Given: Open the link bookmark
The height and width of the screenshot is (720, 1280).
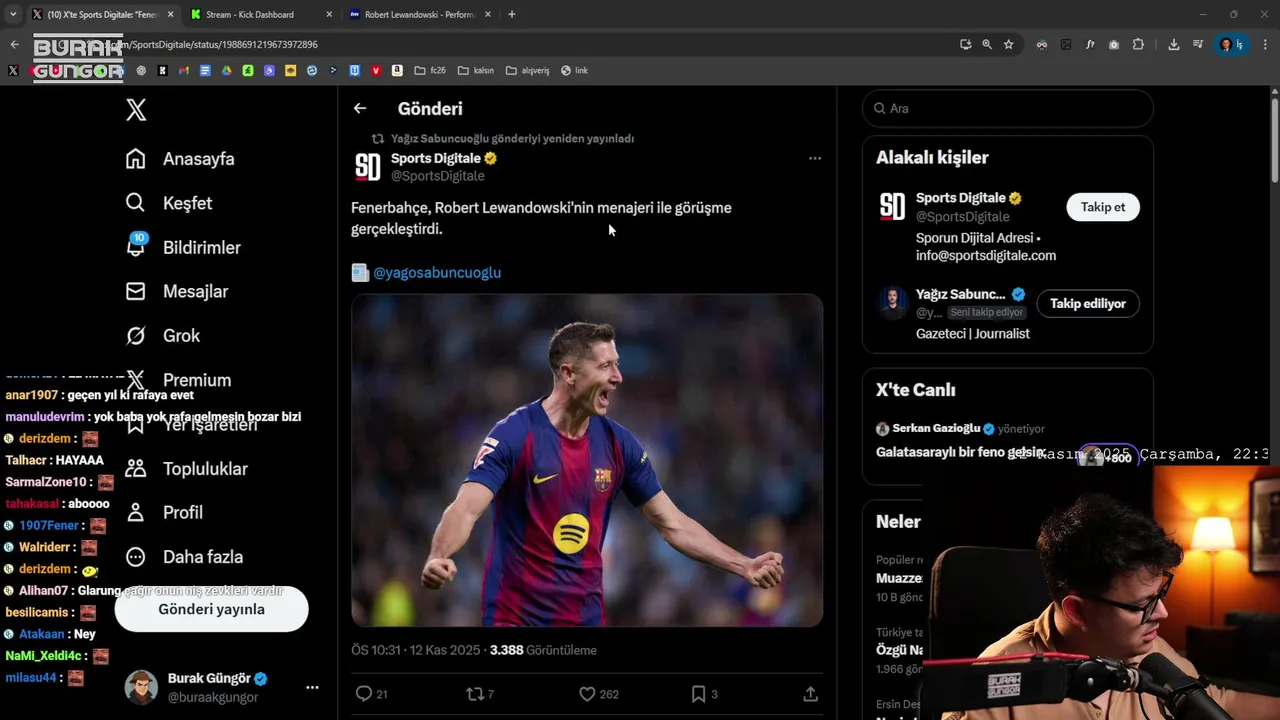Looking at the screenshot, I should point(574,71).
